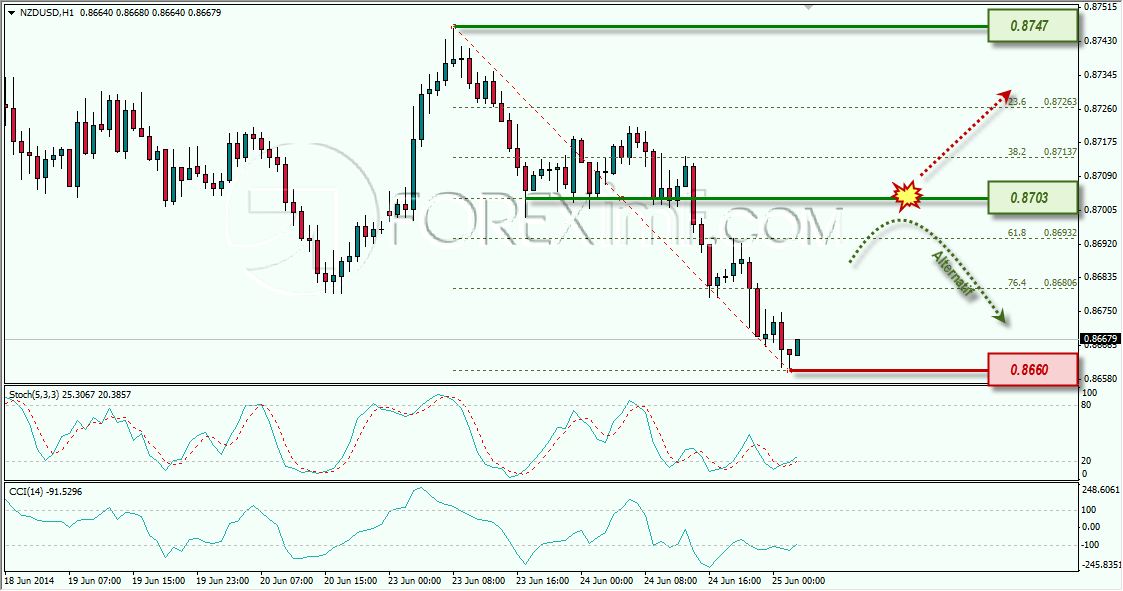This screenshot has width=1123, height=591.
Task: Click the 0.86920 price axis value
Action: click(1102, 243)
